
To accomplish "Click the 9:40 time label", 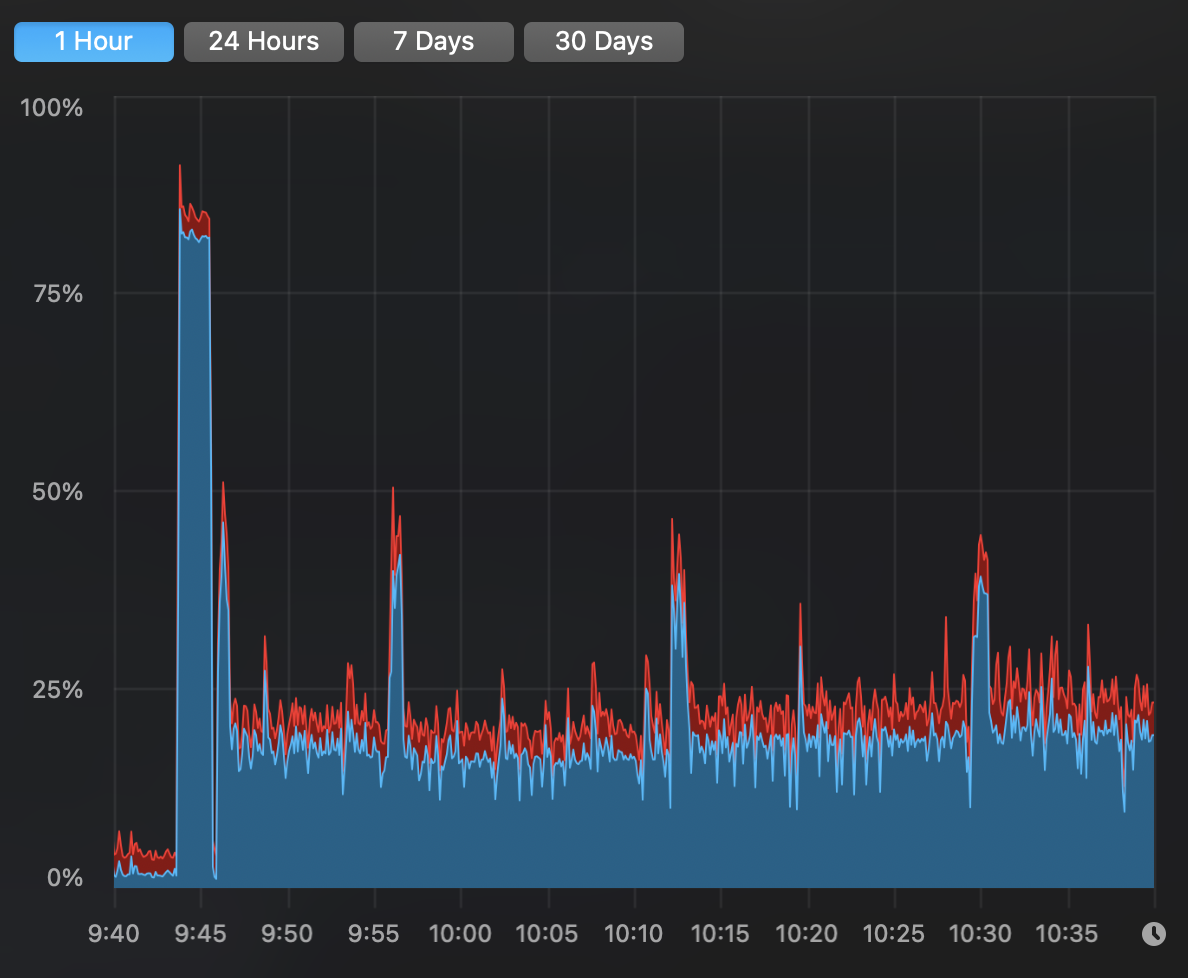I will click(x=114, y=933).
